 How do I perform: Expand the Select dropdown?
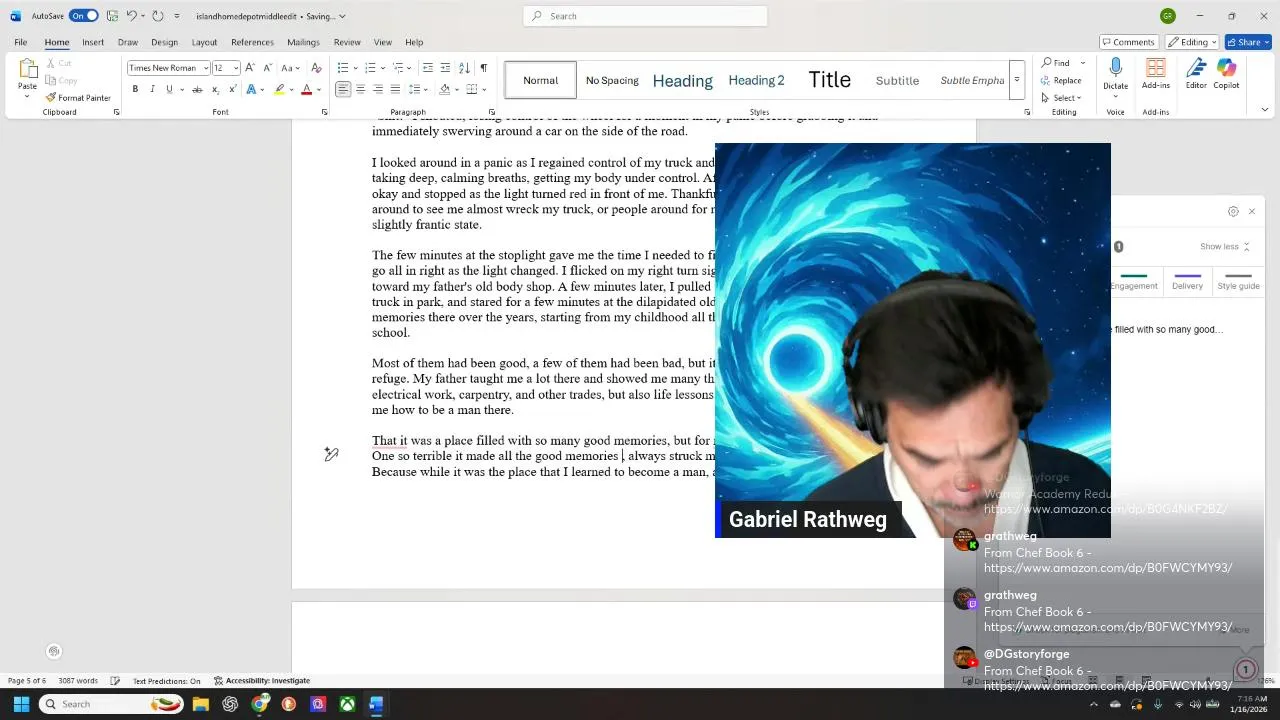point(1063,98)
